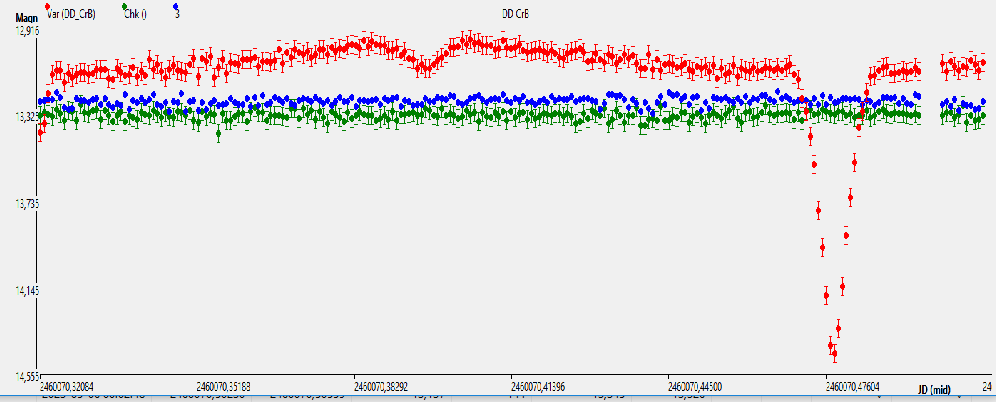This screenshot has height=402, width=996.
Task: Click the 13,735 magnitude axis value
Action: tap(27, 204)
